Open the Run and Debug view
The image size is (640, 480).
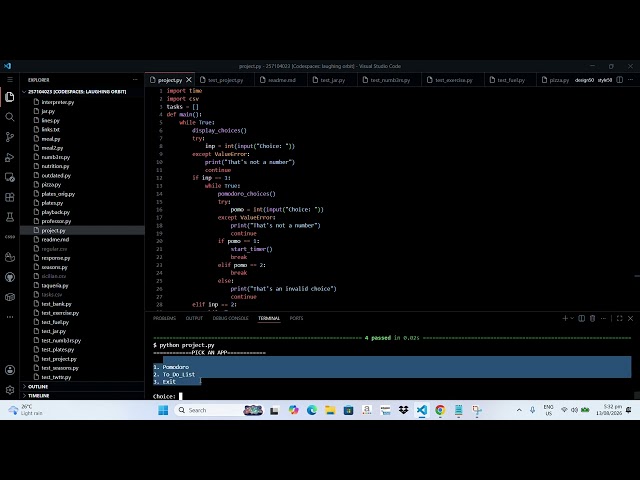click(x=10, y=157)
